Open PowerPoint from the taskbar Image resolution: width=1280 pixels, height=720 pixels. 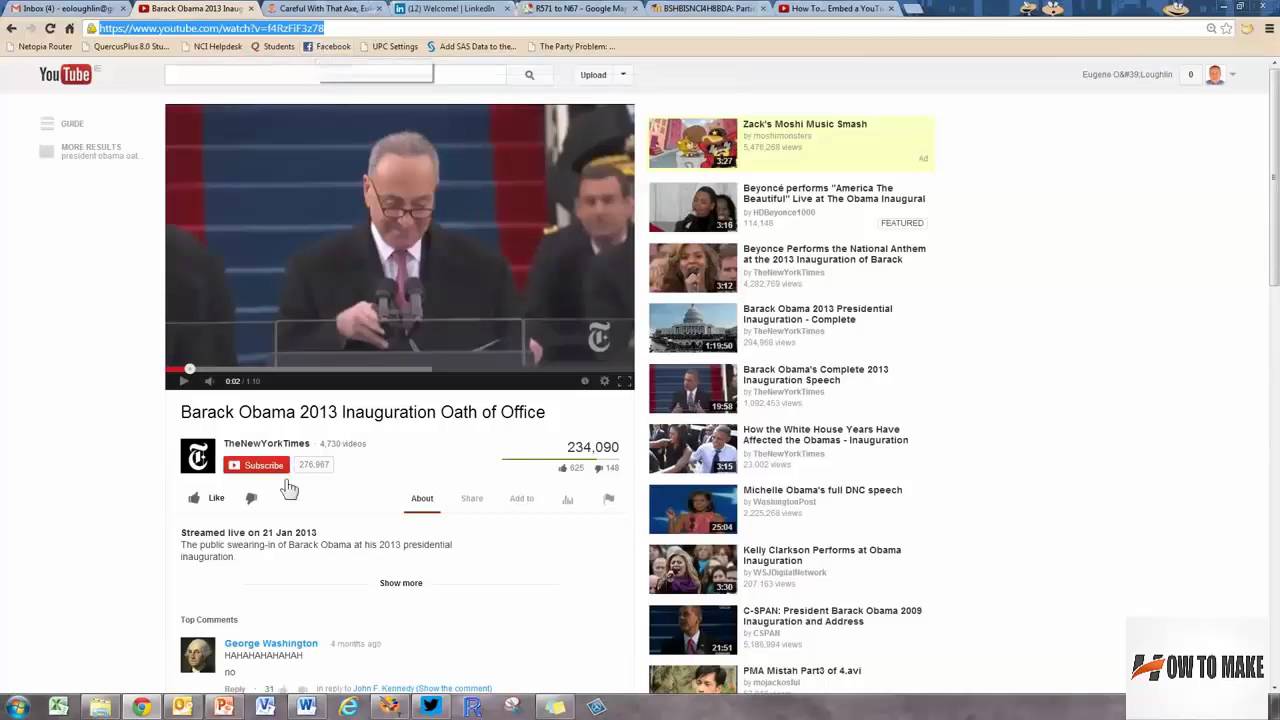click(x=224, y=707)
